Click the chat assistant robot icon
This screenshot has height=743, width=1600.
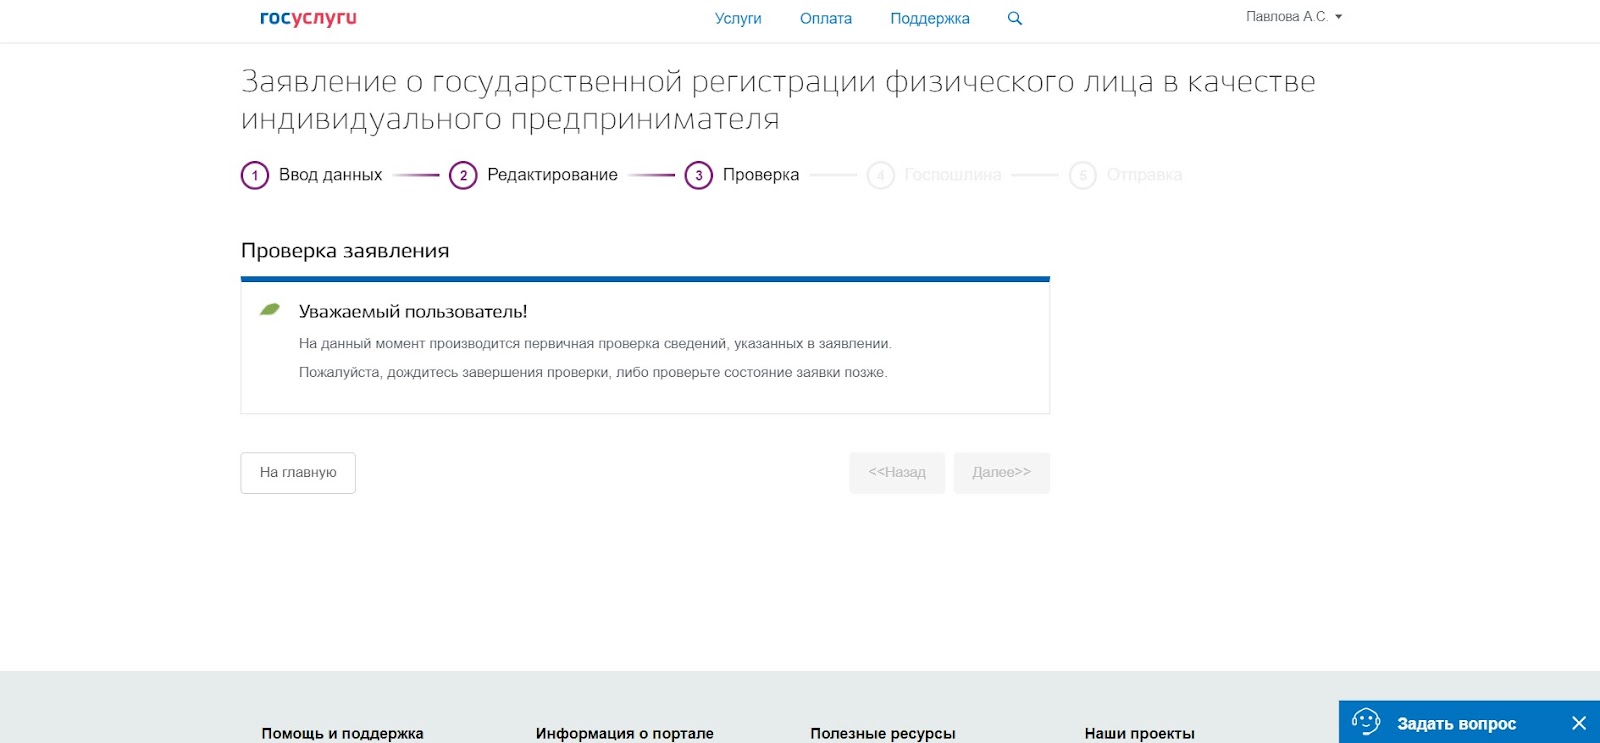[x=1366, y=722]
